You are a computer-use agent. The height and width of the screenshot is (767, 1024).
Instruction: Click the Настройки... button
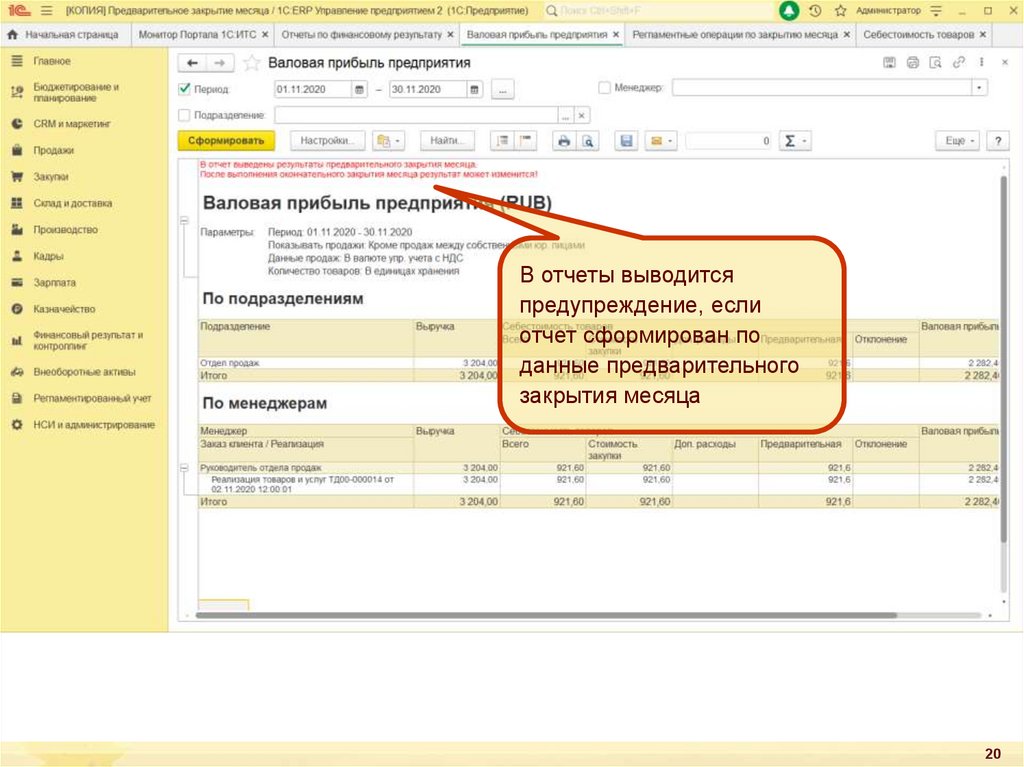(327, 141)
